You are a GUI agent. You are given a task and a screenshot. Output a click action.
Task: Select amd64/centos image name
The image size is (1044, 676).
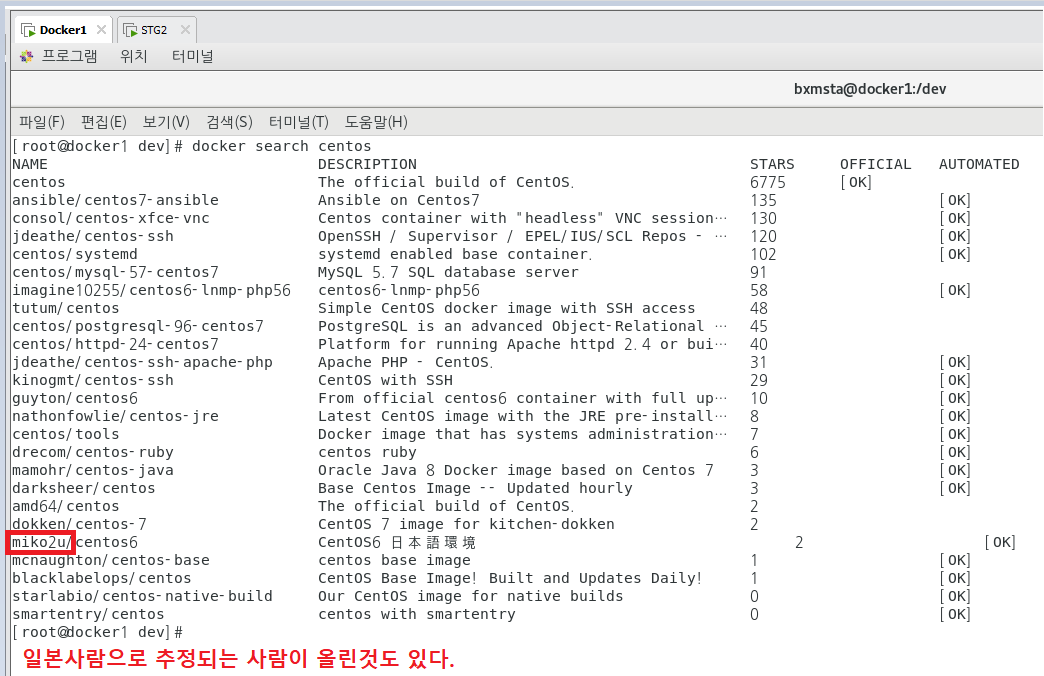coord(65,506)
